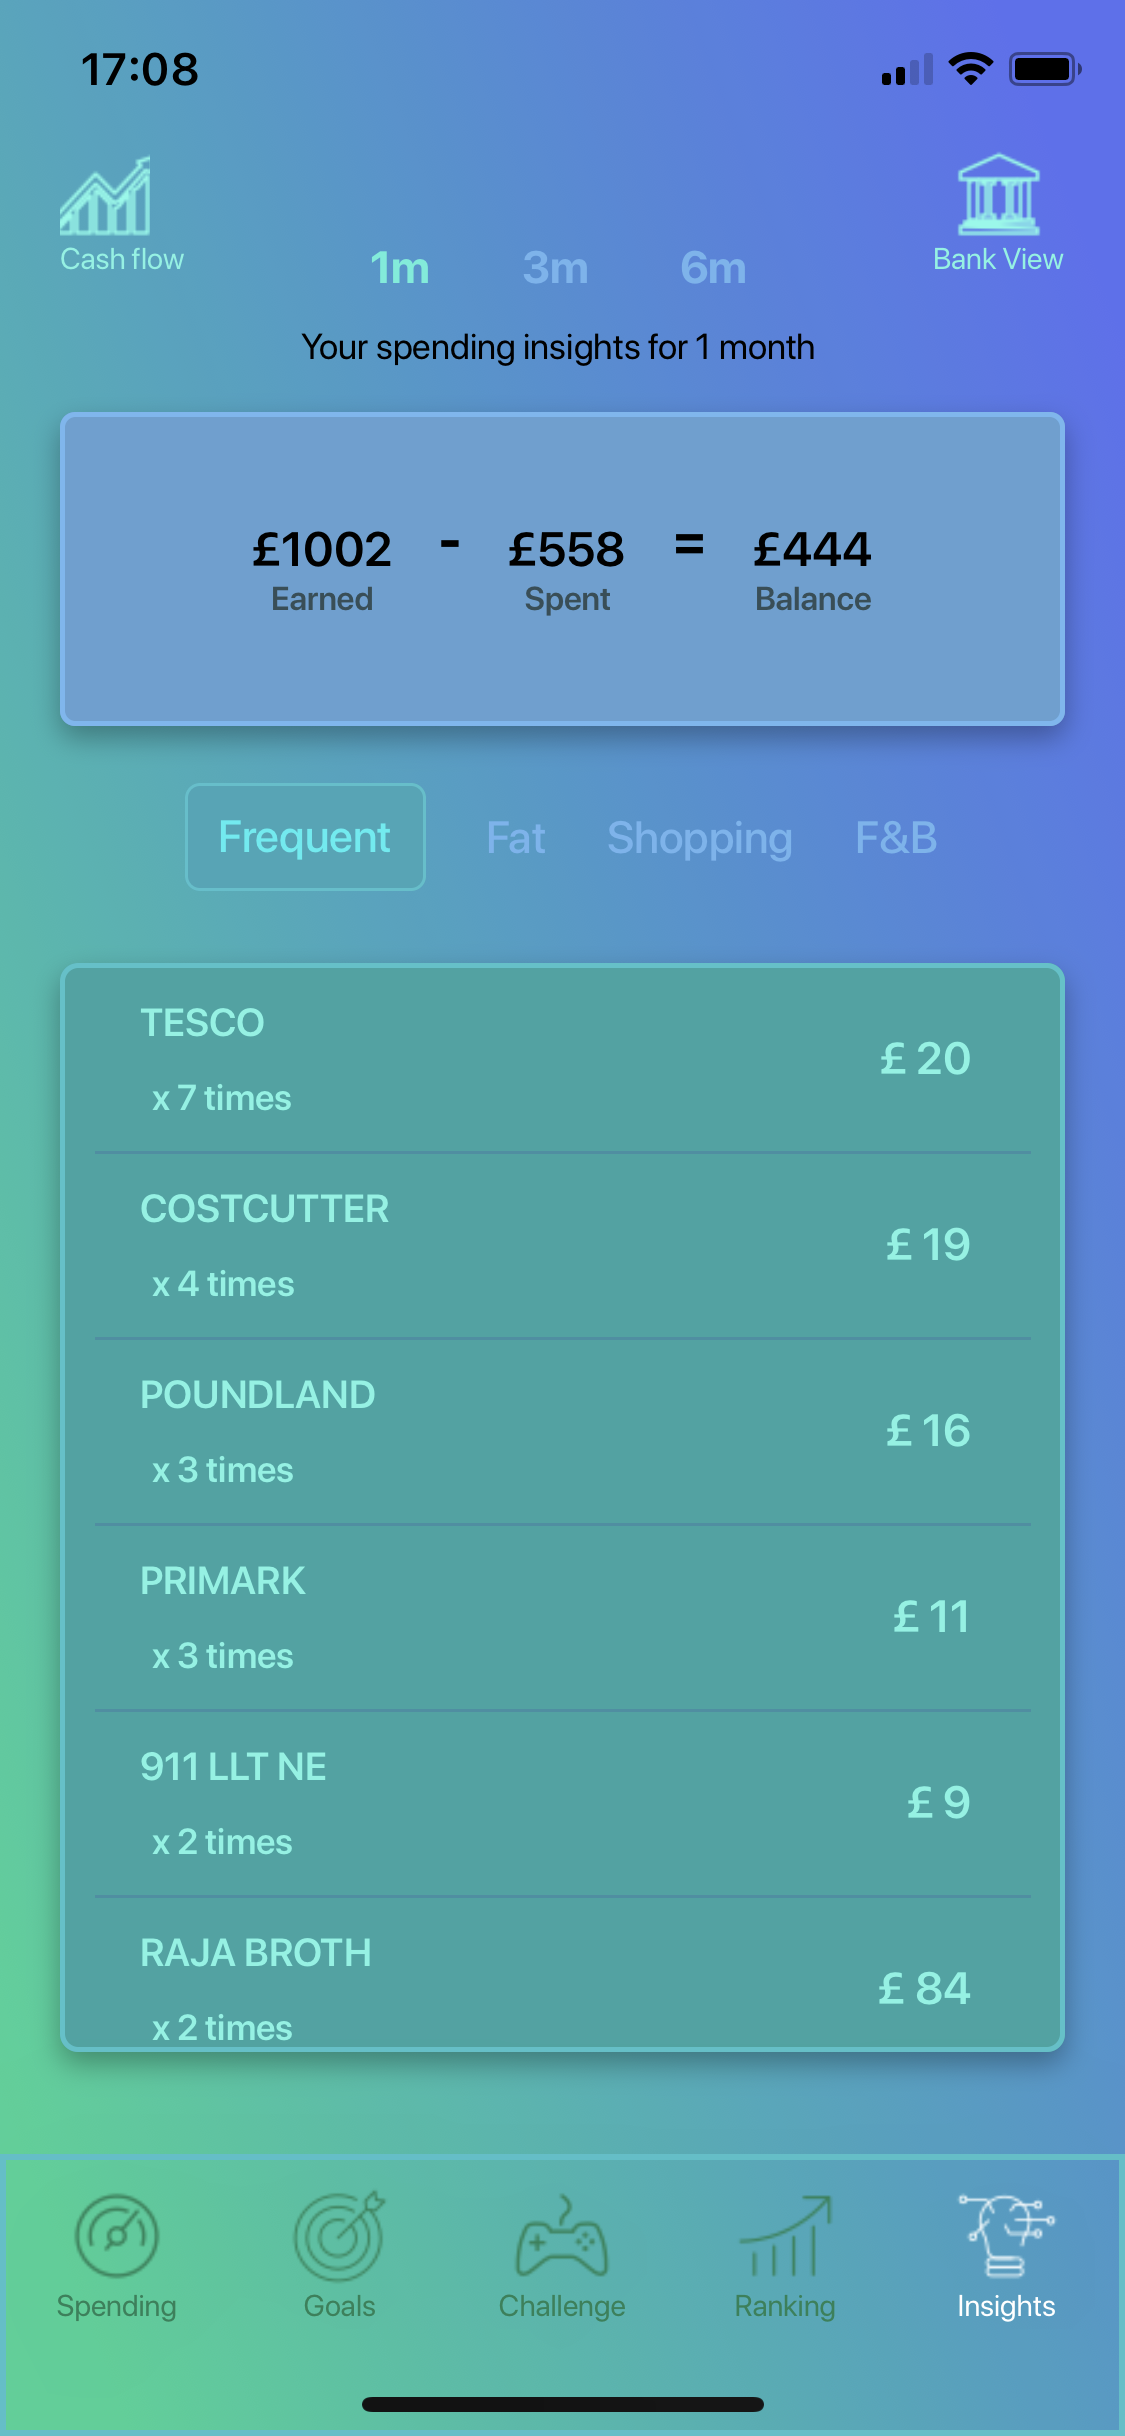
Task: Show the Fat spending category
Action: [x=516, y=838]
